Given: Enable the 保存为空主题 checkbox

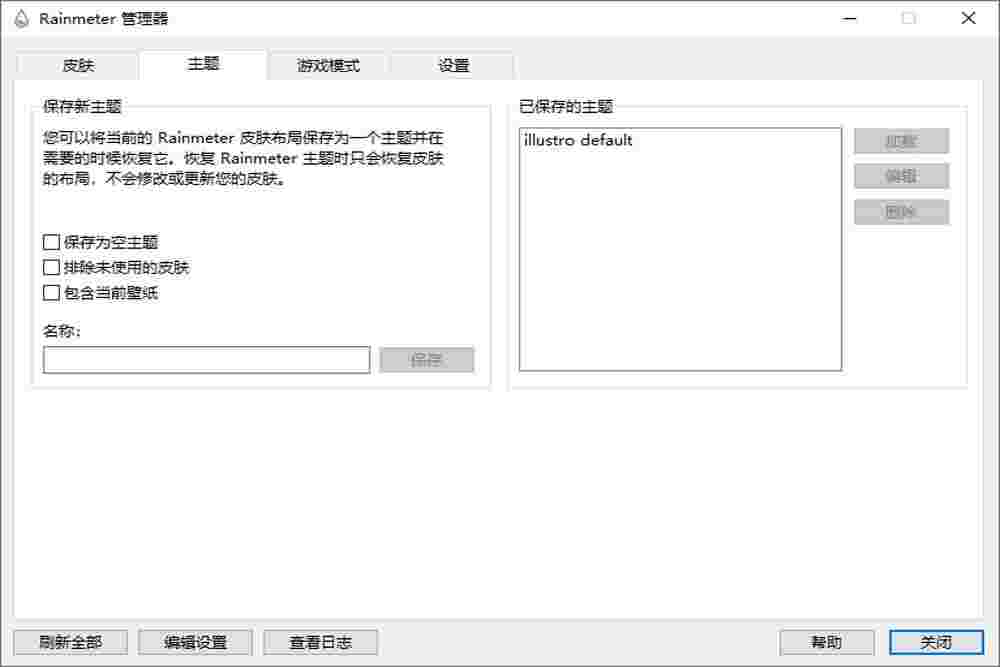Looking at the screenshot, I should coord(49,241).
